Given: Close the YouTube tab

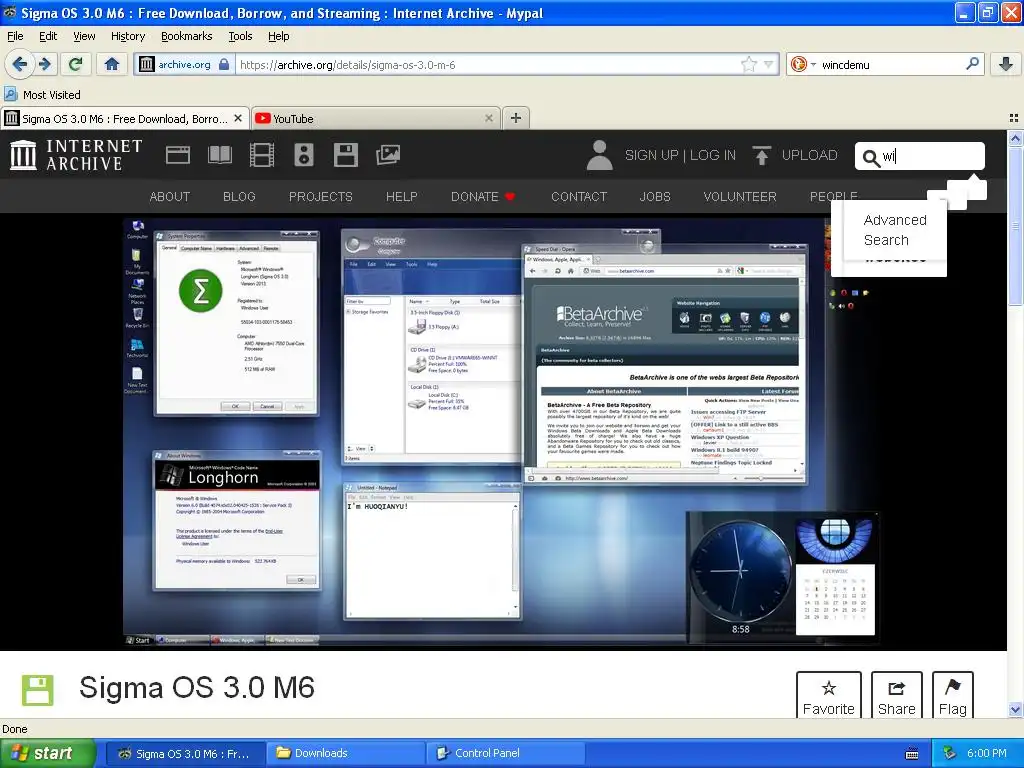Looking at the screenshot, I should (488, 118).
